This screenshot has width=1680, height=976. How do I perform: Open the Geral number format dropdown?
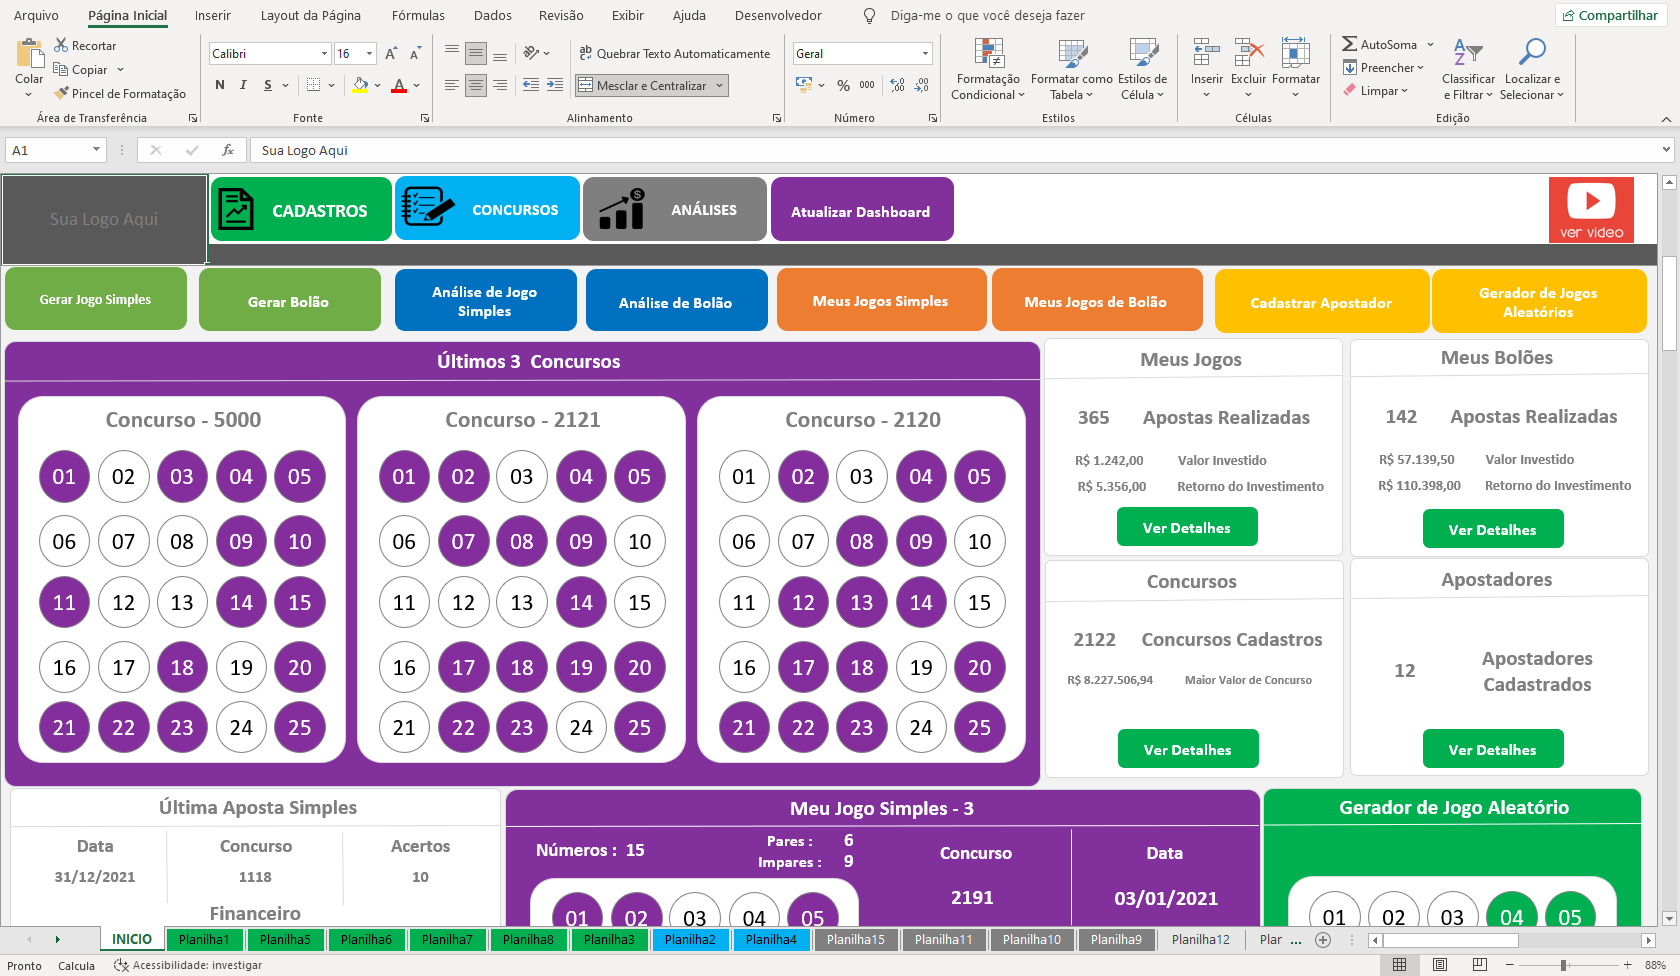coord(925,53)
